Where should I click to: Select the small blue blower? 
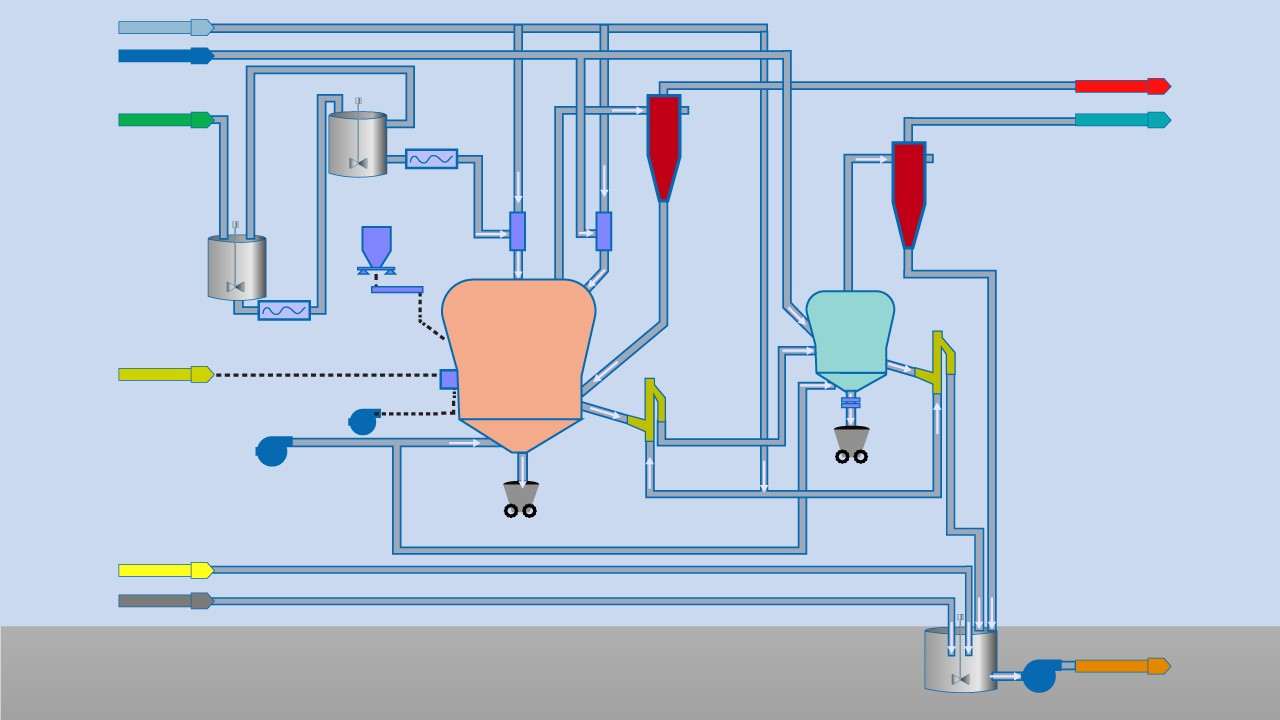364,421
